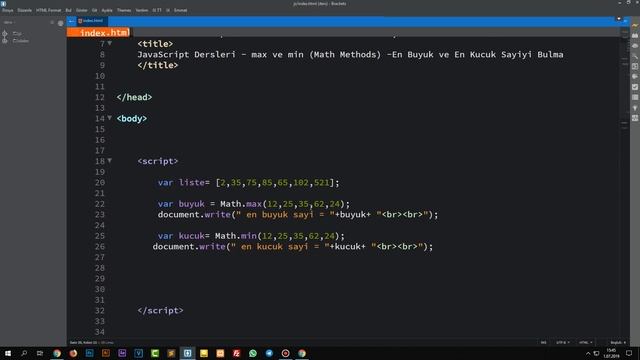Click the magic wand icon in right toolbar

[635, 56]
